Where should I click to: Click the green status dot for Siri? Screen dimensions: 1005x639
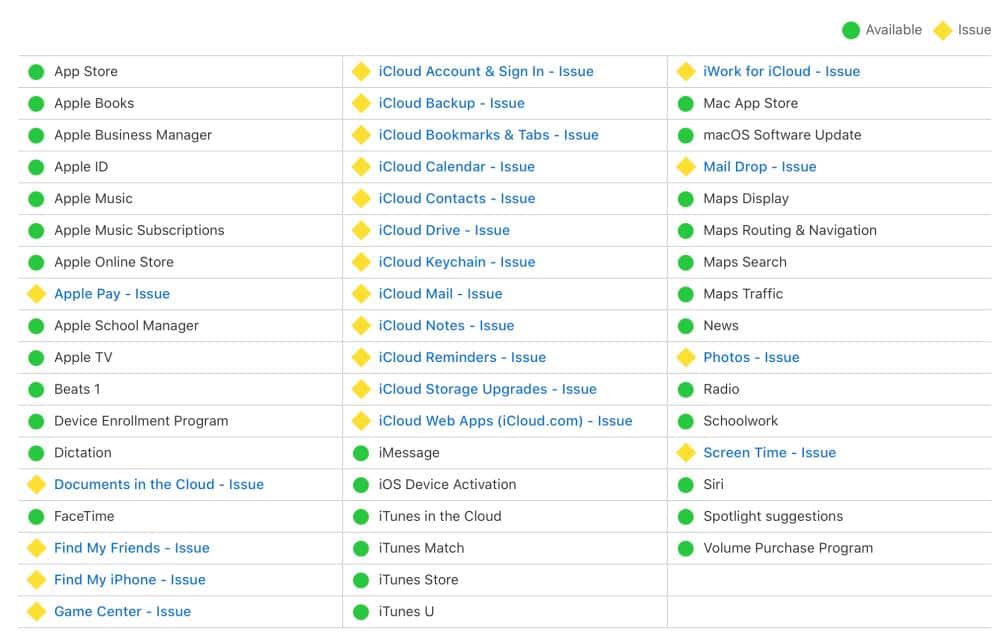pyautogui.click(x=686, y=485)
